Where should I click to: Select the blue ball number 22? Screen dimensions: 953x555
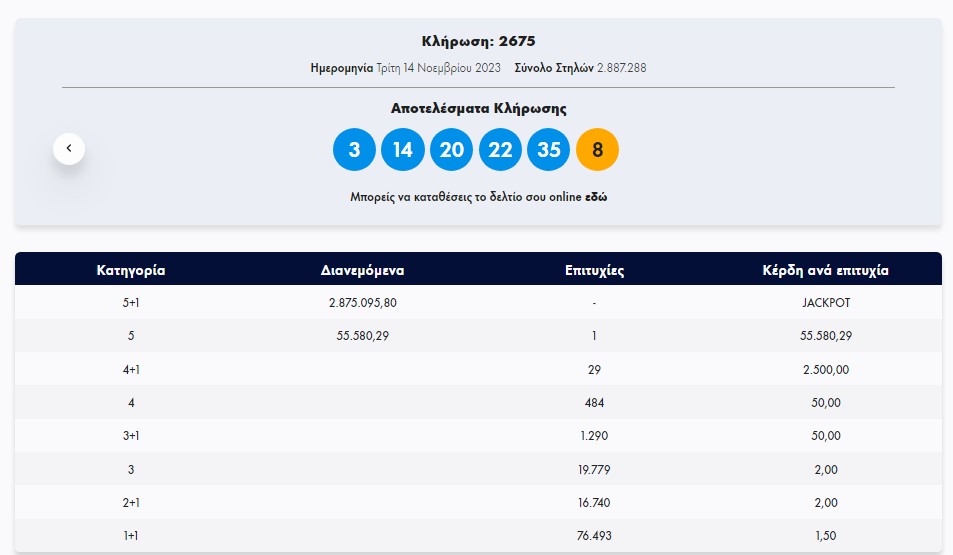point(500,150)
